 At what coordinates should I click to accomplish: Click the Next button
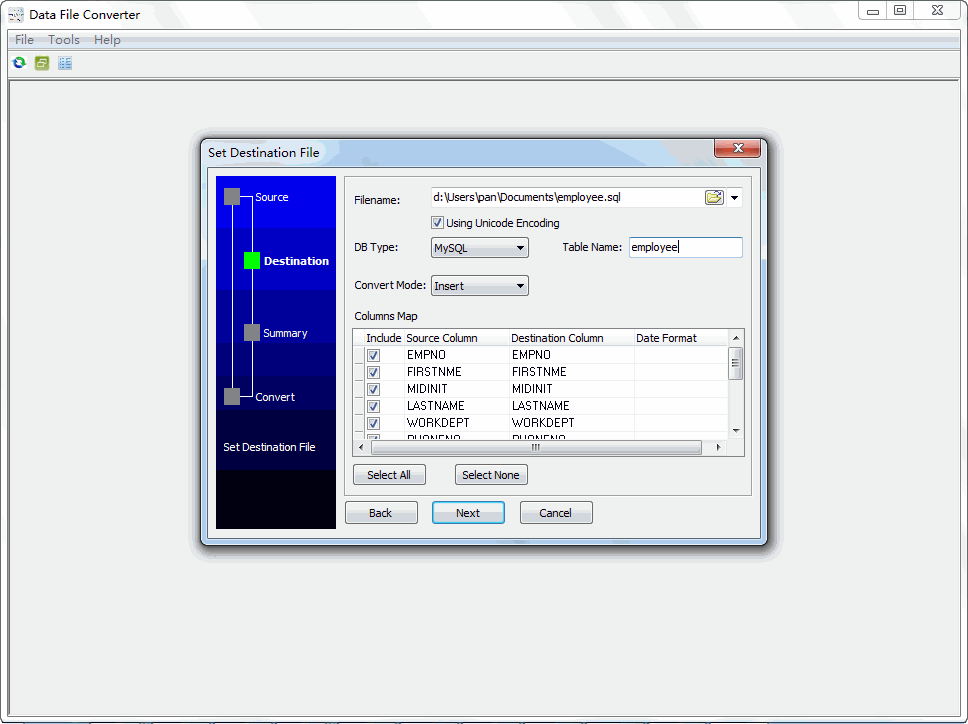[x=468, y=513]
